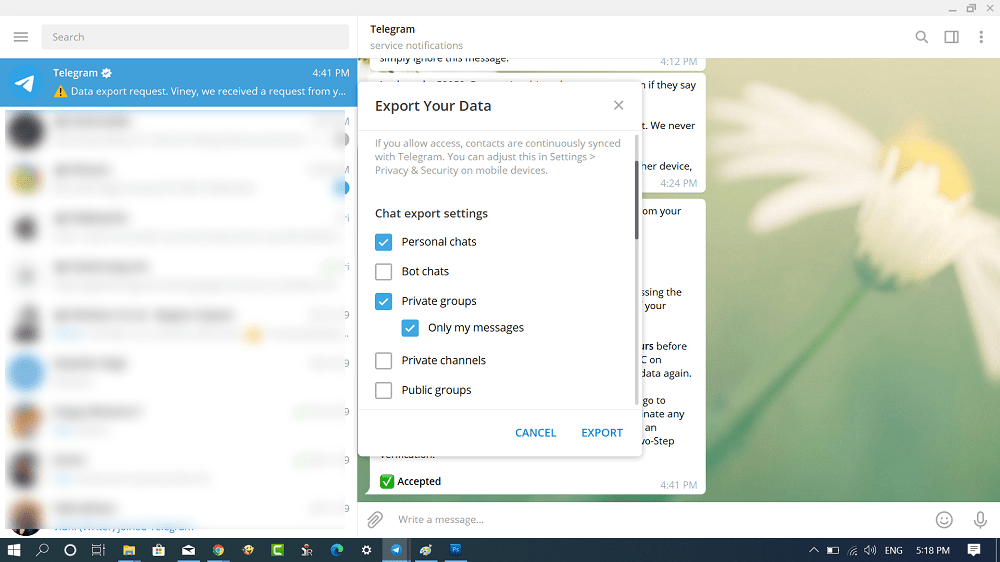The image size is (1000, 562).
Task: Open Google Chrome from taskbar
Action: [x=218, y=550]
